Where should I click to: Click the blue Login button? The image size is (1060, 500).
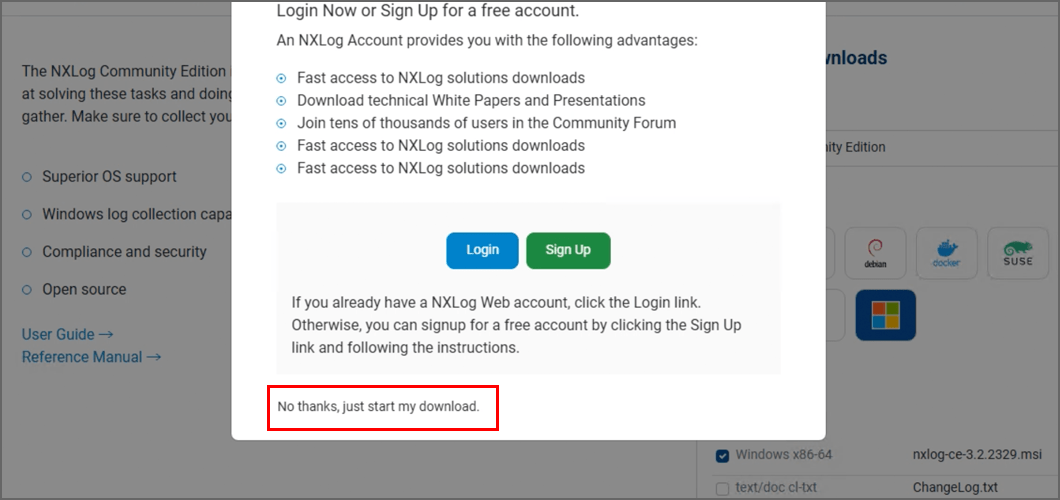482,250
